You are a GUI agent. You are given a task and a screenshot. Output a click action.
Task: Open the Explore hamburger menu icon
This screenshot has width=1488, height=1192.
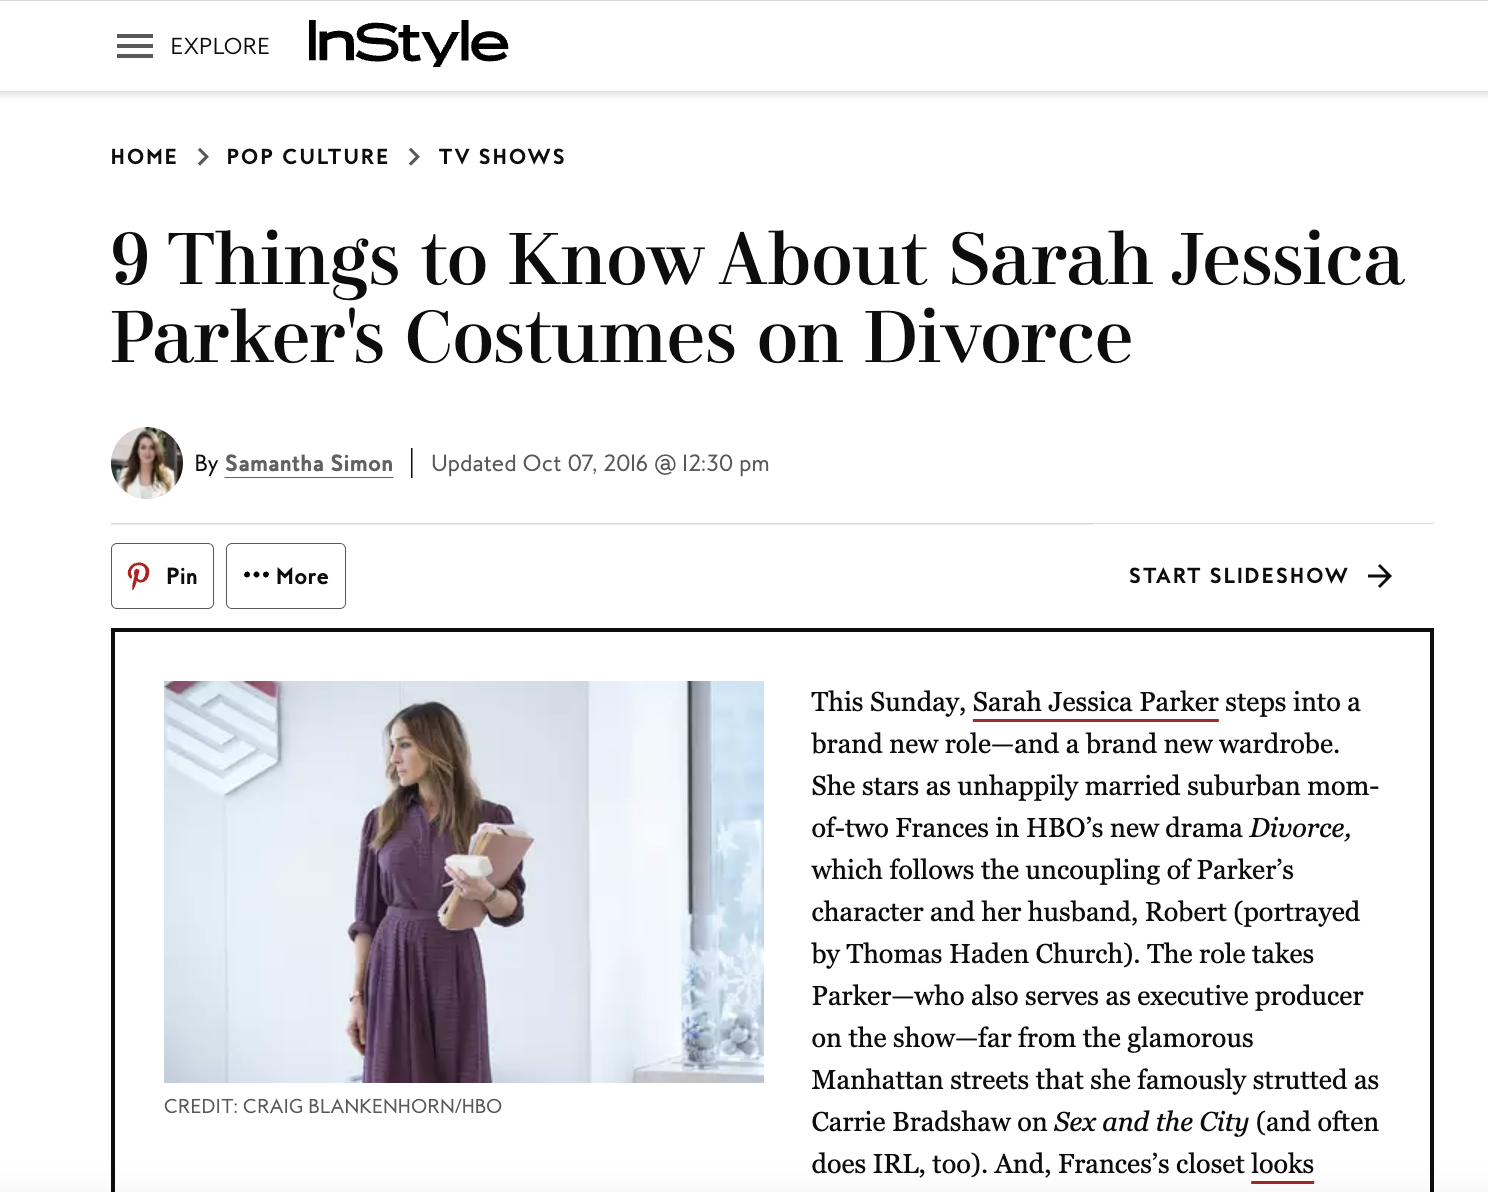tap(134, 46)
